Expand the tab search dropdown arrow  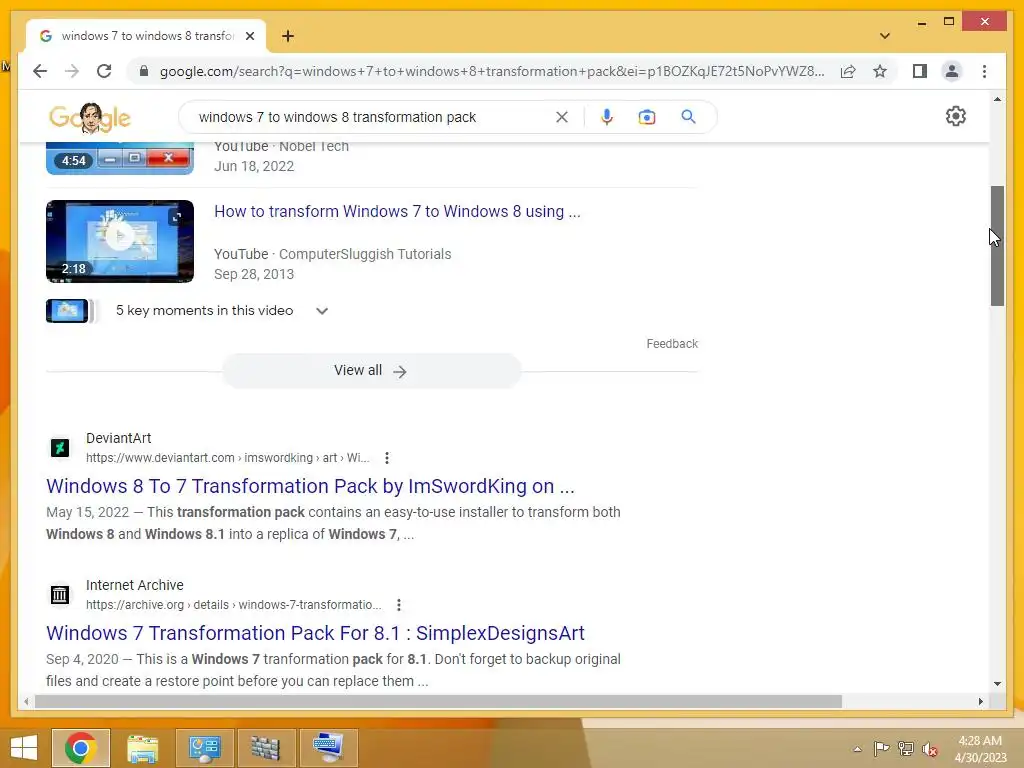[x=885, y=36]
